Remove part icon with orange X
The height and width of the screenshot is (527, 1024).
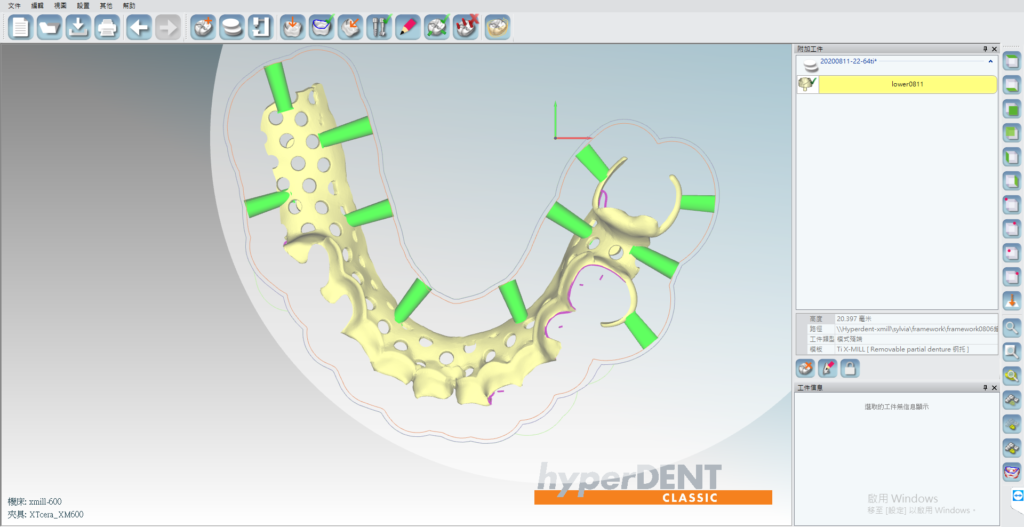pos(805,368)
